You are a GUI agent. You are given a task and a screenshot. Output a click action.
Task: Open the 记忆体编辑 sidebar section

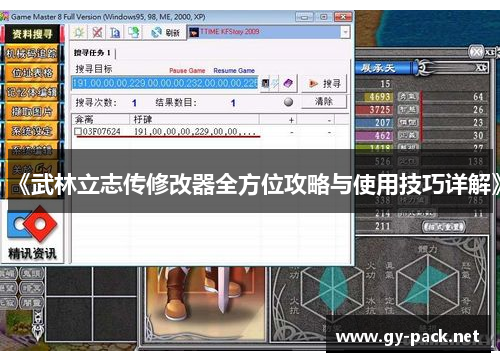(x=31, y=92)
